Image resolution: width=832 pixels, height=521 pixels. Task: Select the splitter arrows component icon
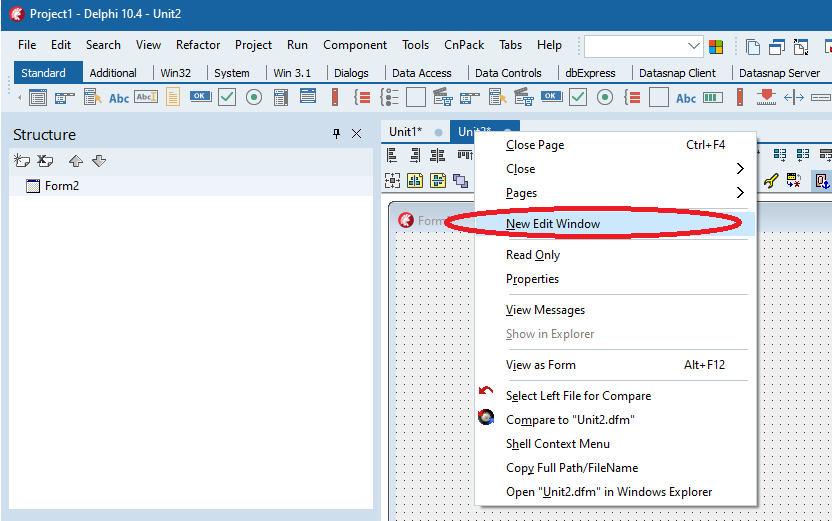pyautogui.click(x=794, y=98)
